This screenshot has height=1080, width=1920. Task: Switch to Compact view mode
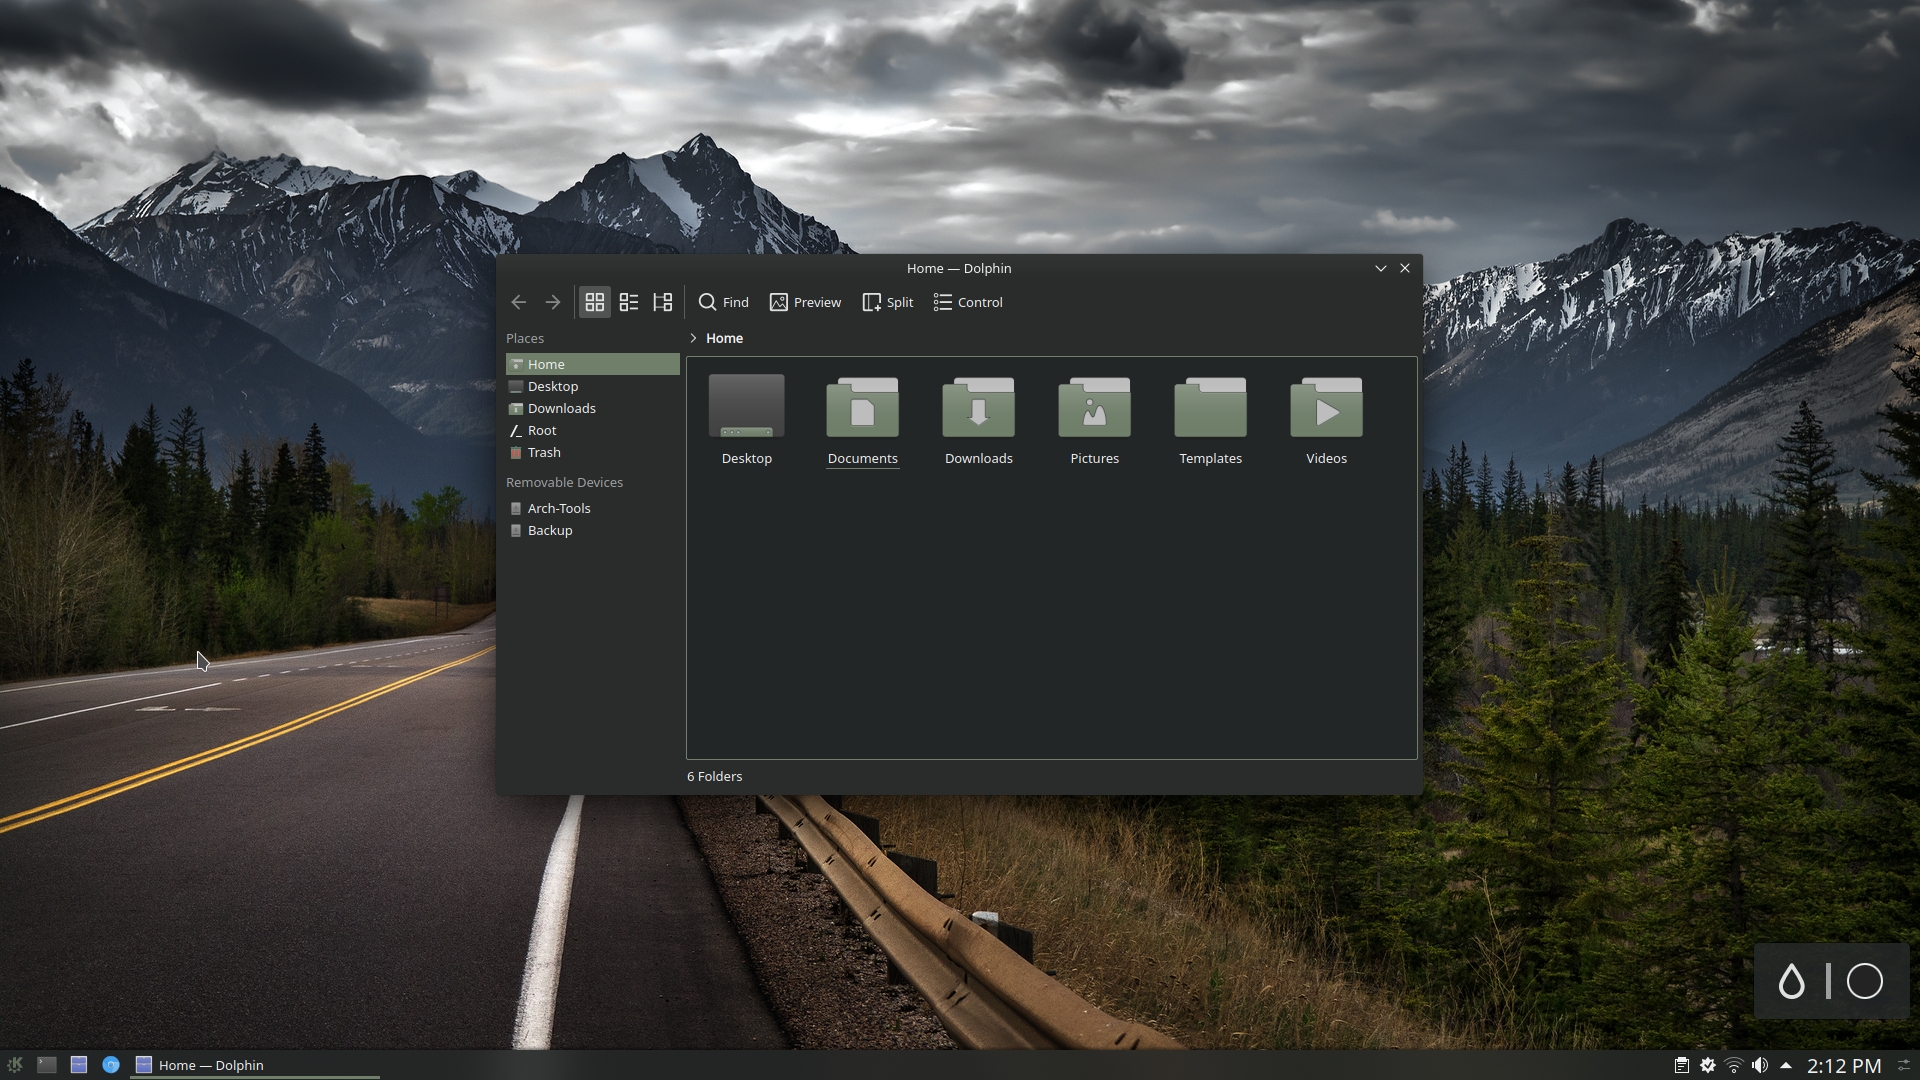tap(629, 302)
